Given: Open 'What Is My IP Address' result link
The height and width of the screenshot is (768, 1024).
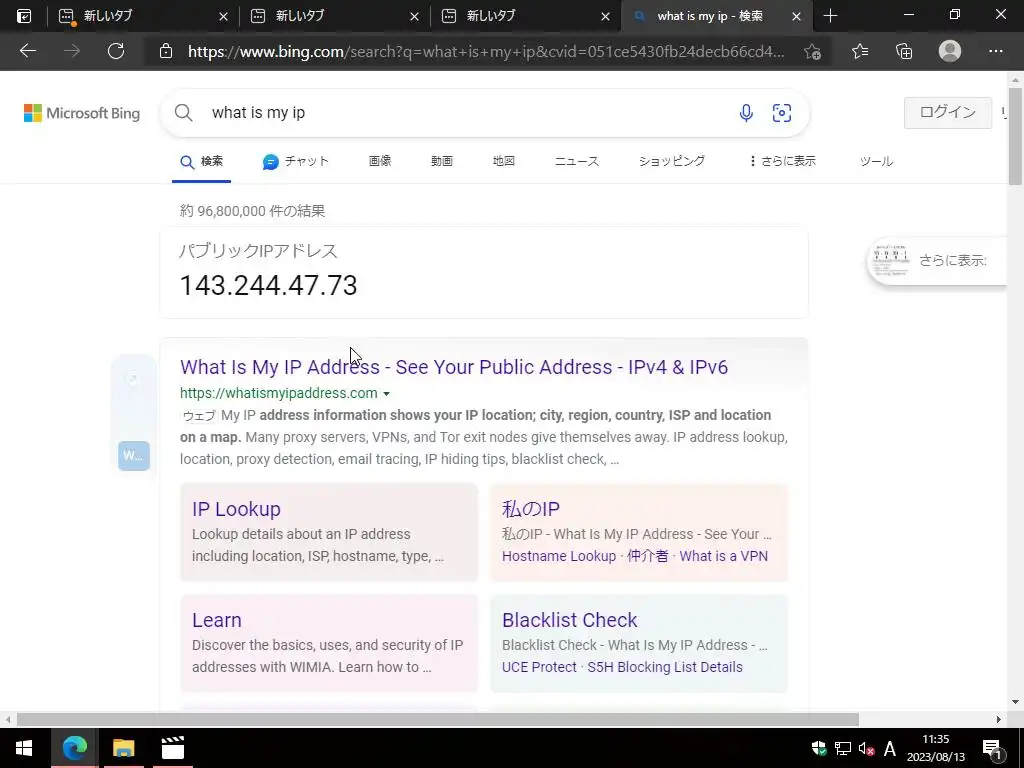Looking at the screenshot, I should (454, 367).
